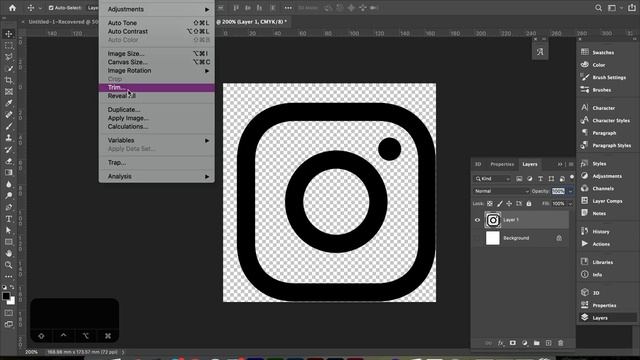This screenshot has height=360, width=640.
Task: Delete layer with the trash icon
Action: pyautogui.click(x=561, y=343)
